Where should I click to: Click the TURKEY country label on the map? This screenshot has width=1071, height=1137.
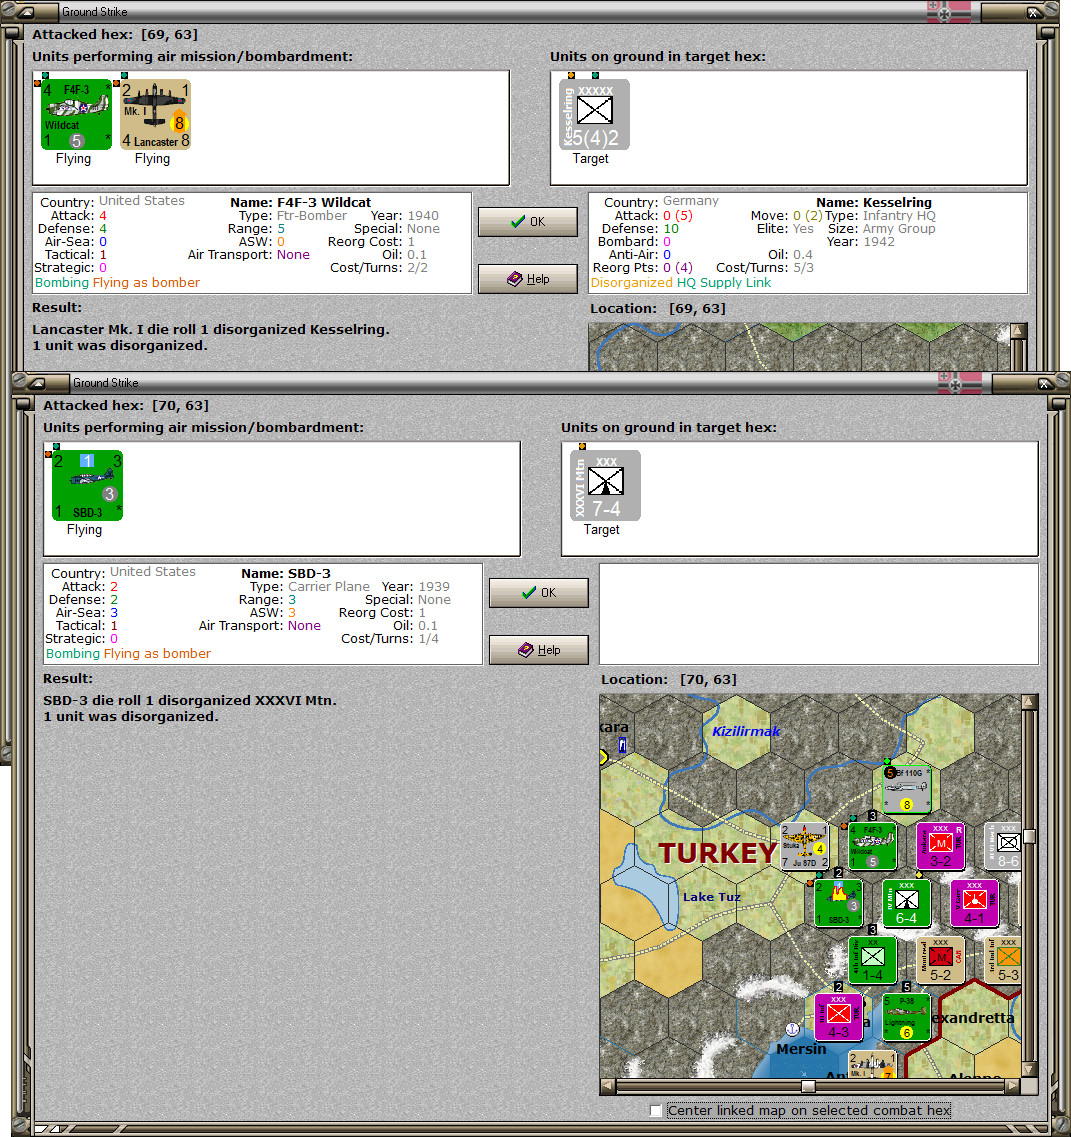718,853
